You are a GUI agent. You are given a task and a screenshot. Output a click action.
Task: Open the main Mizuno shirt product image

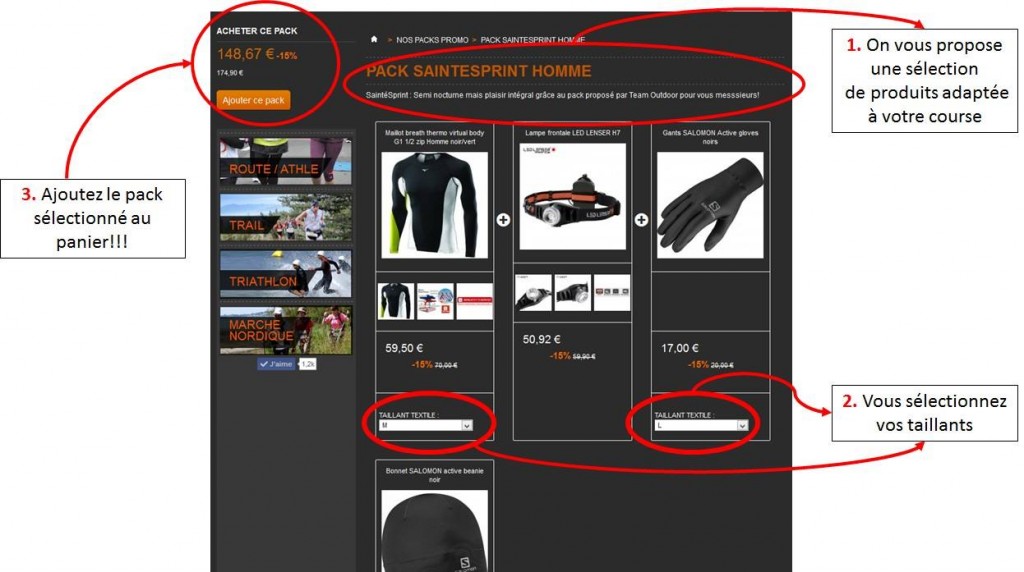pyautogui.click(x=434, y=205)
